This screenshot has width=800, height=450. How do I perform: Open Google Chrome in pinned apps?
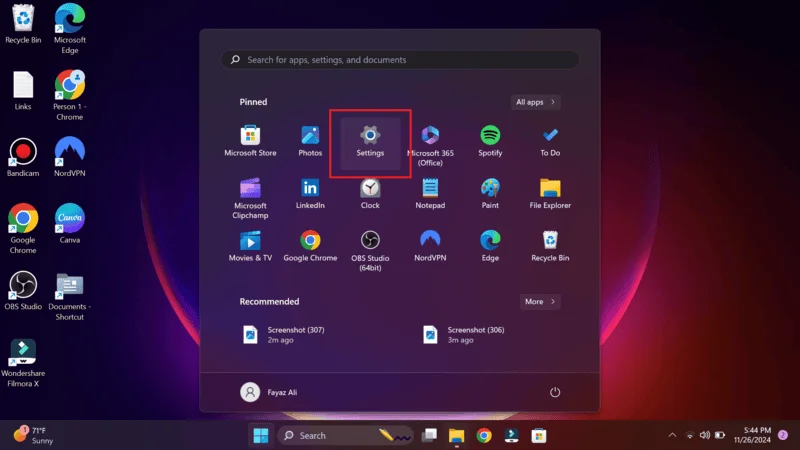(310, 246)
